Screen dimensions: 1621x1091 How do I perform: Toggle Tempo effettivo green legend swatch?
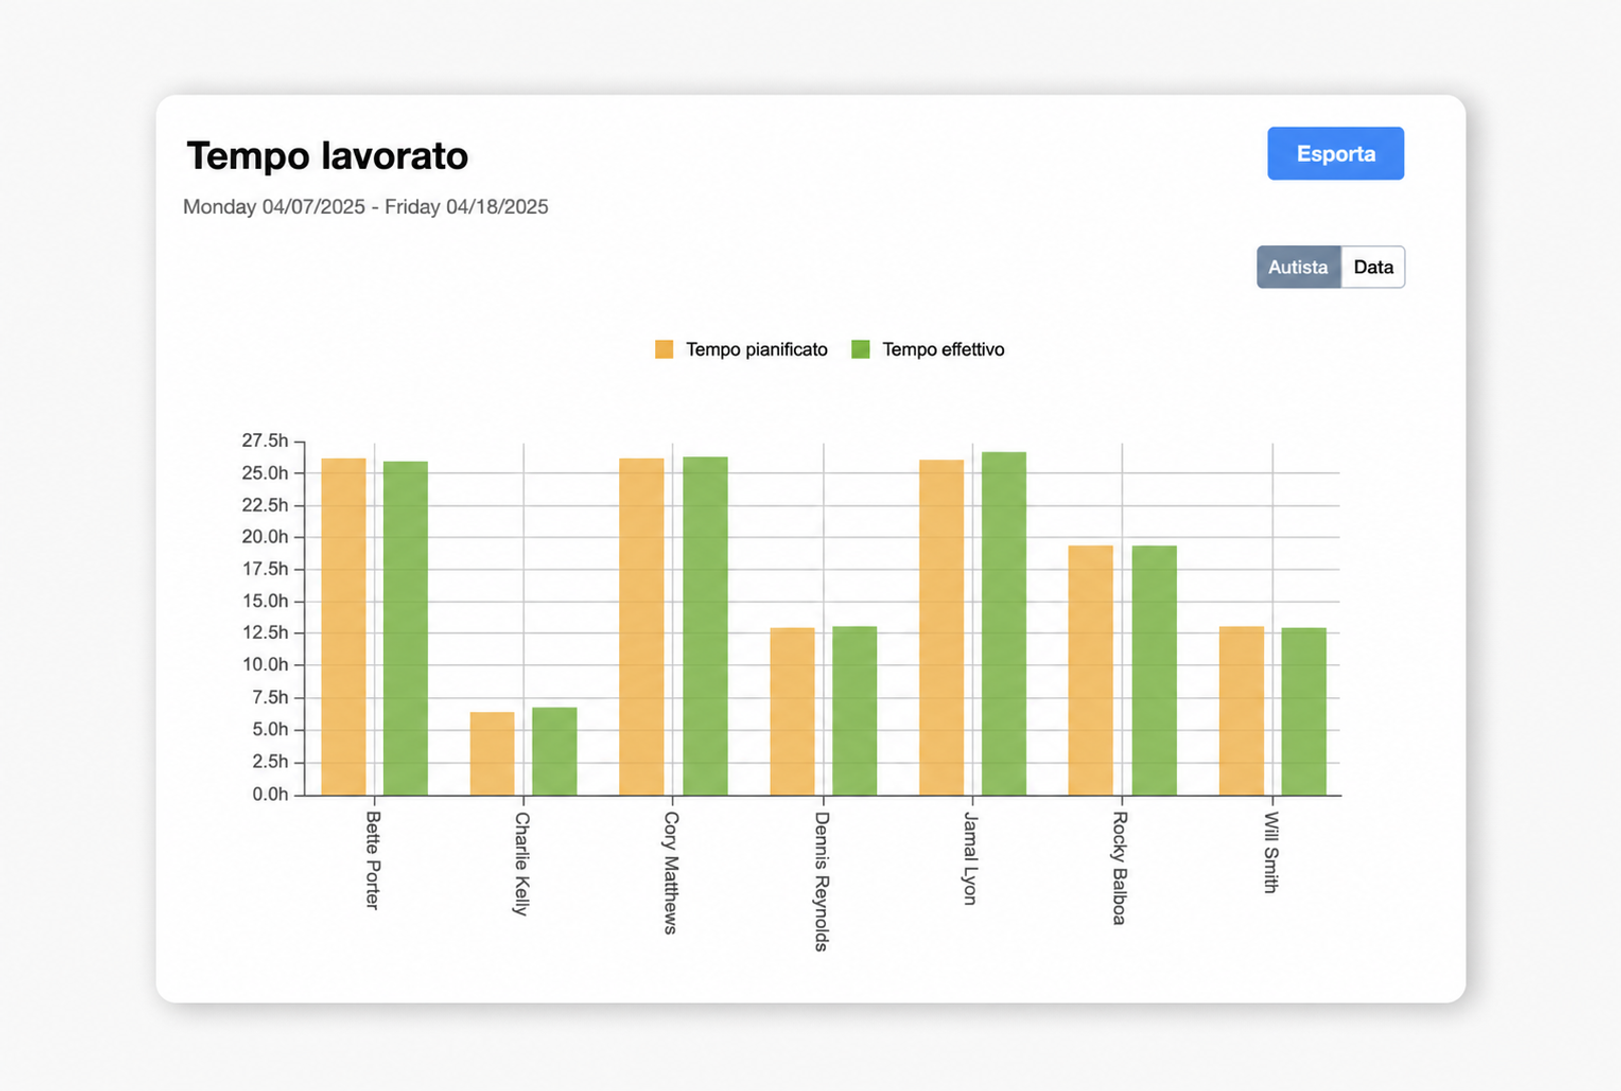click(x=860, y=349)
